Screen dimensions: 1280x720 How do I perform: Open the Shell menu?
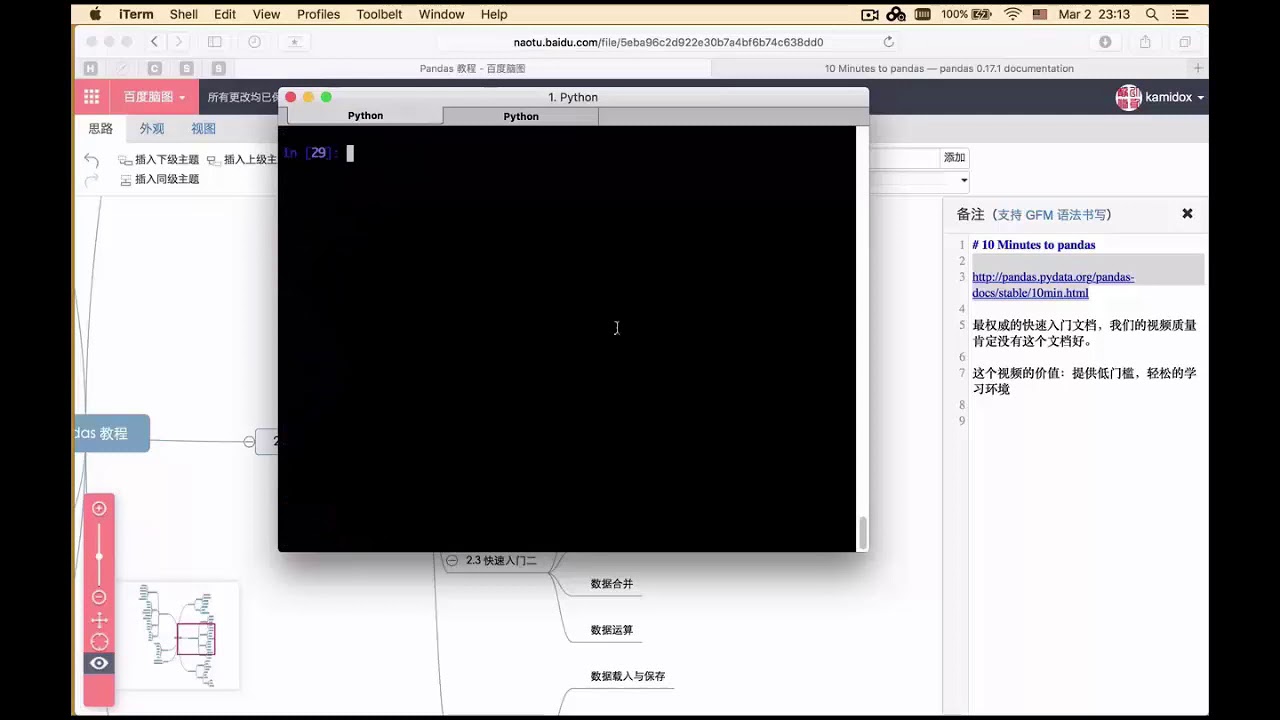184,14
